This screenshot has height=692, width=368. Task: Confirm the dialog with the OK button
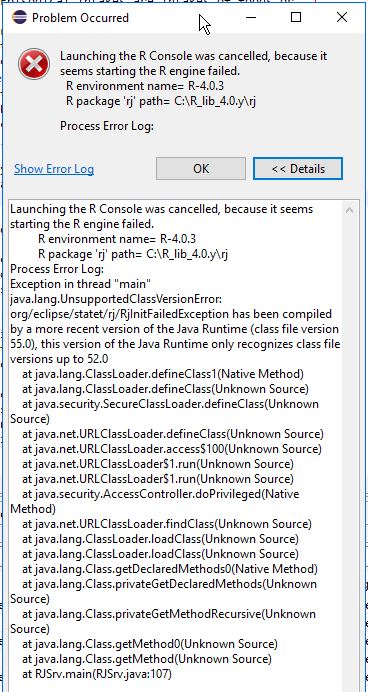click(x=201, y=169)
